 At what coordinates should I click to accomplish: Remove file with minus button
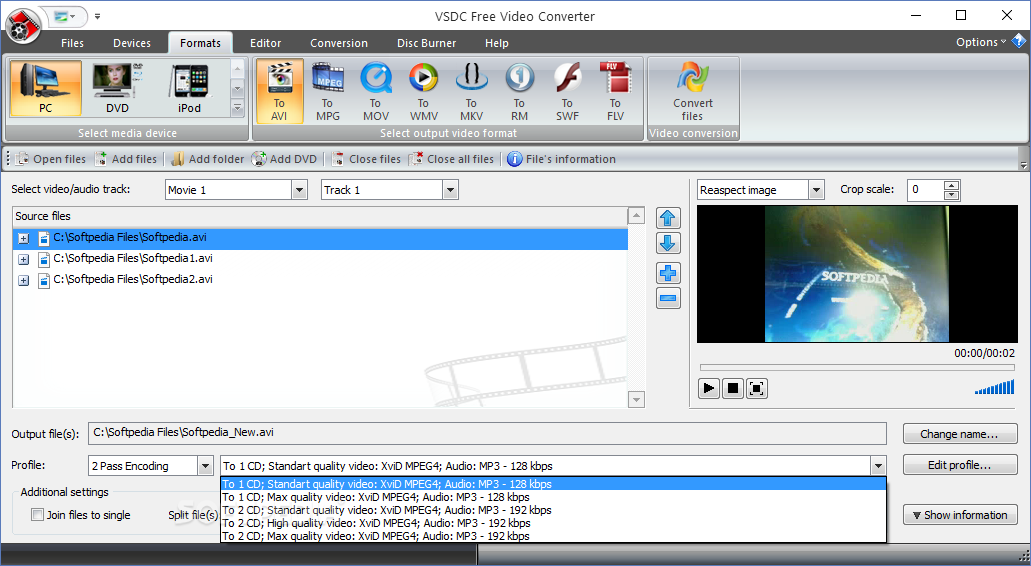pos(668,298)
